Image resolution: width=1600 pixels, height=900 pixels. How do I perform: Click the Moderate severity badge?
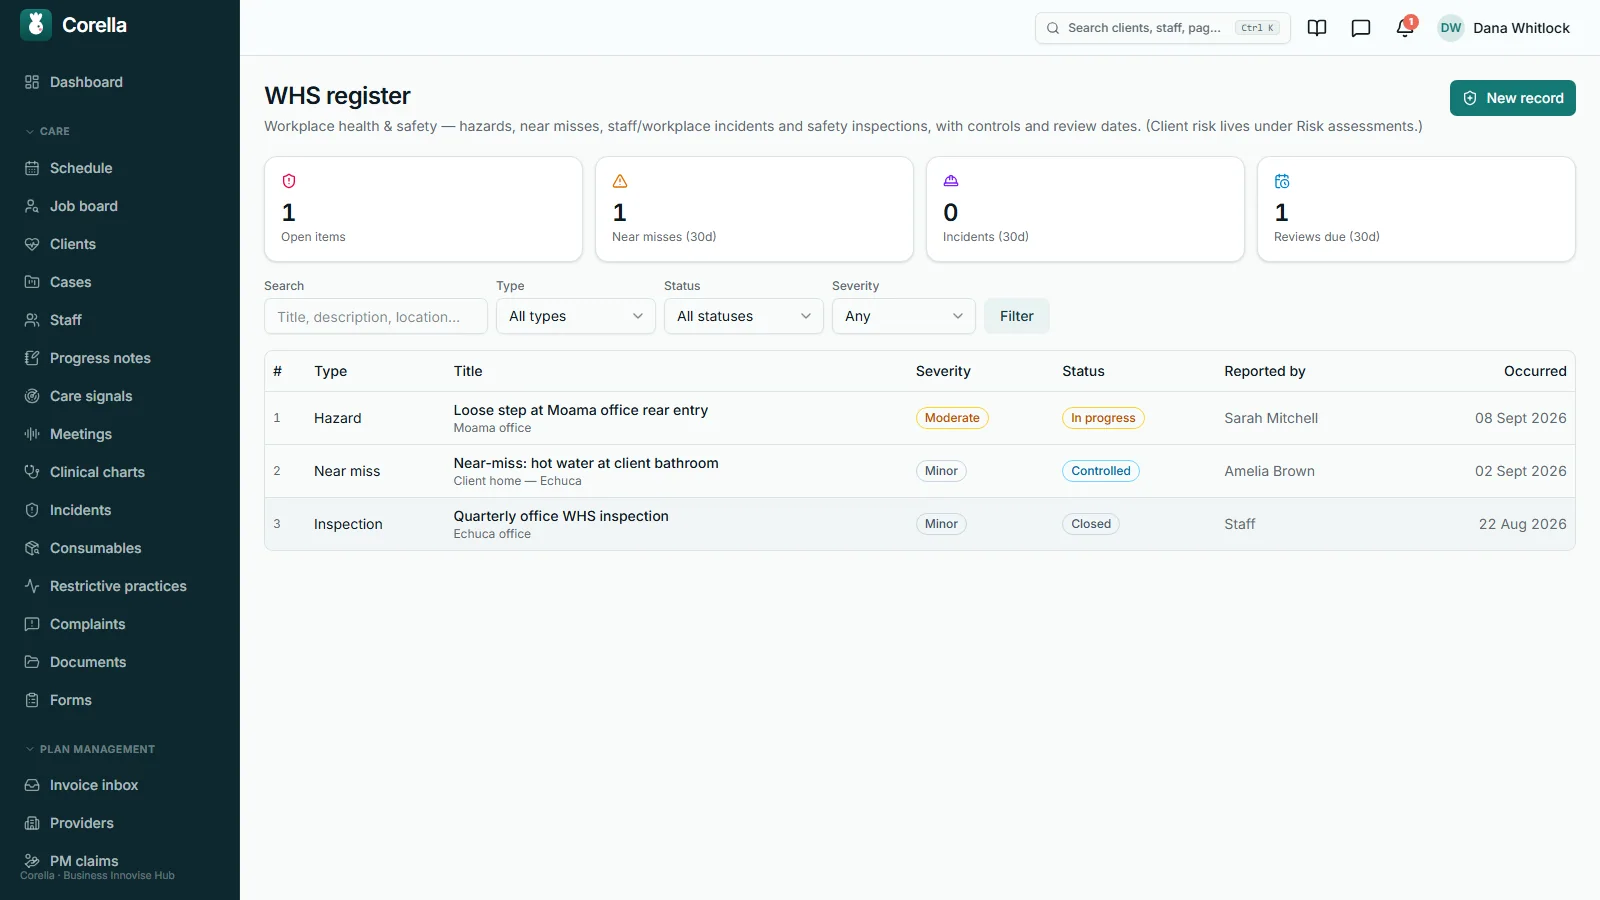[x=952, y=418]
